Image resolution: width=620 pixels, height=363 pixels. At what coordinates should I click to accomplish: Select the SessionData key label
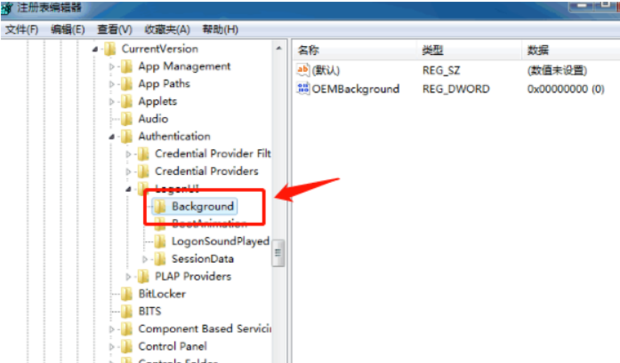tap(202, 259)
